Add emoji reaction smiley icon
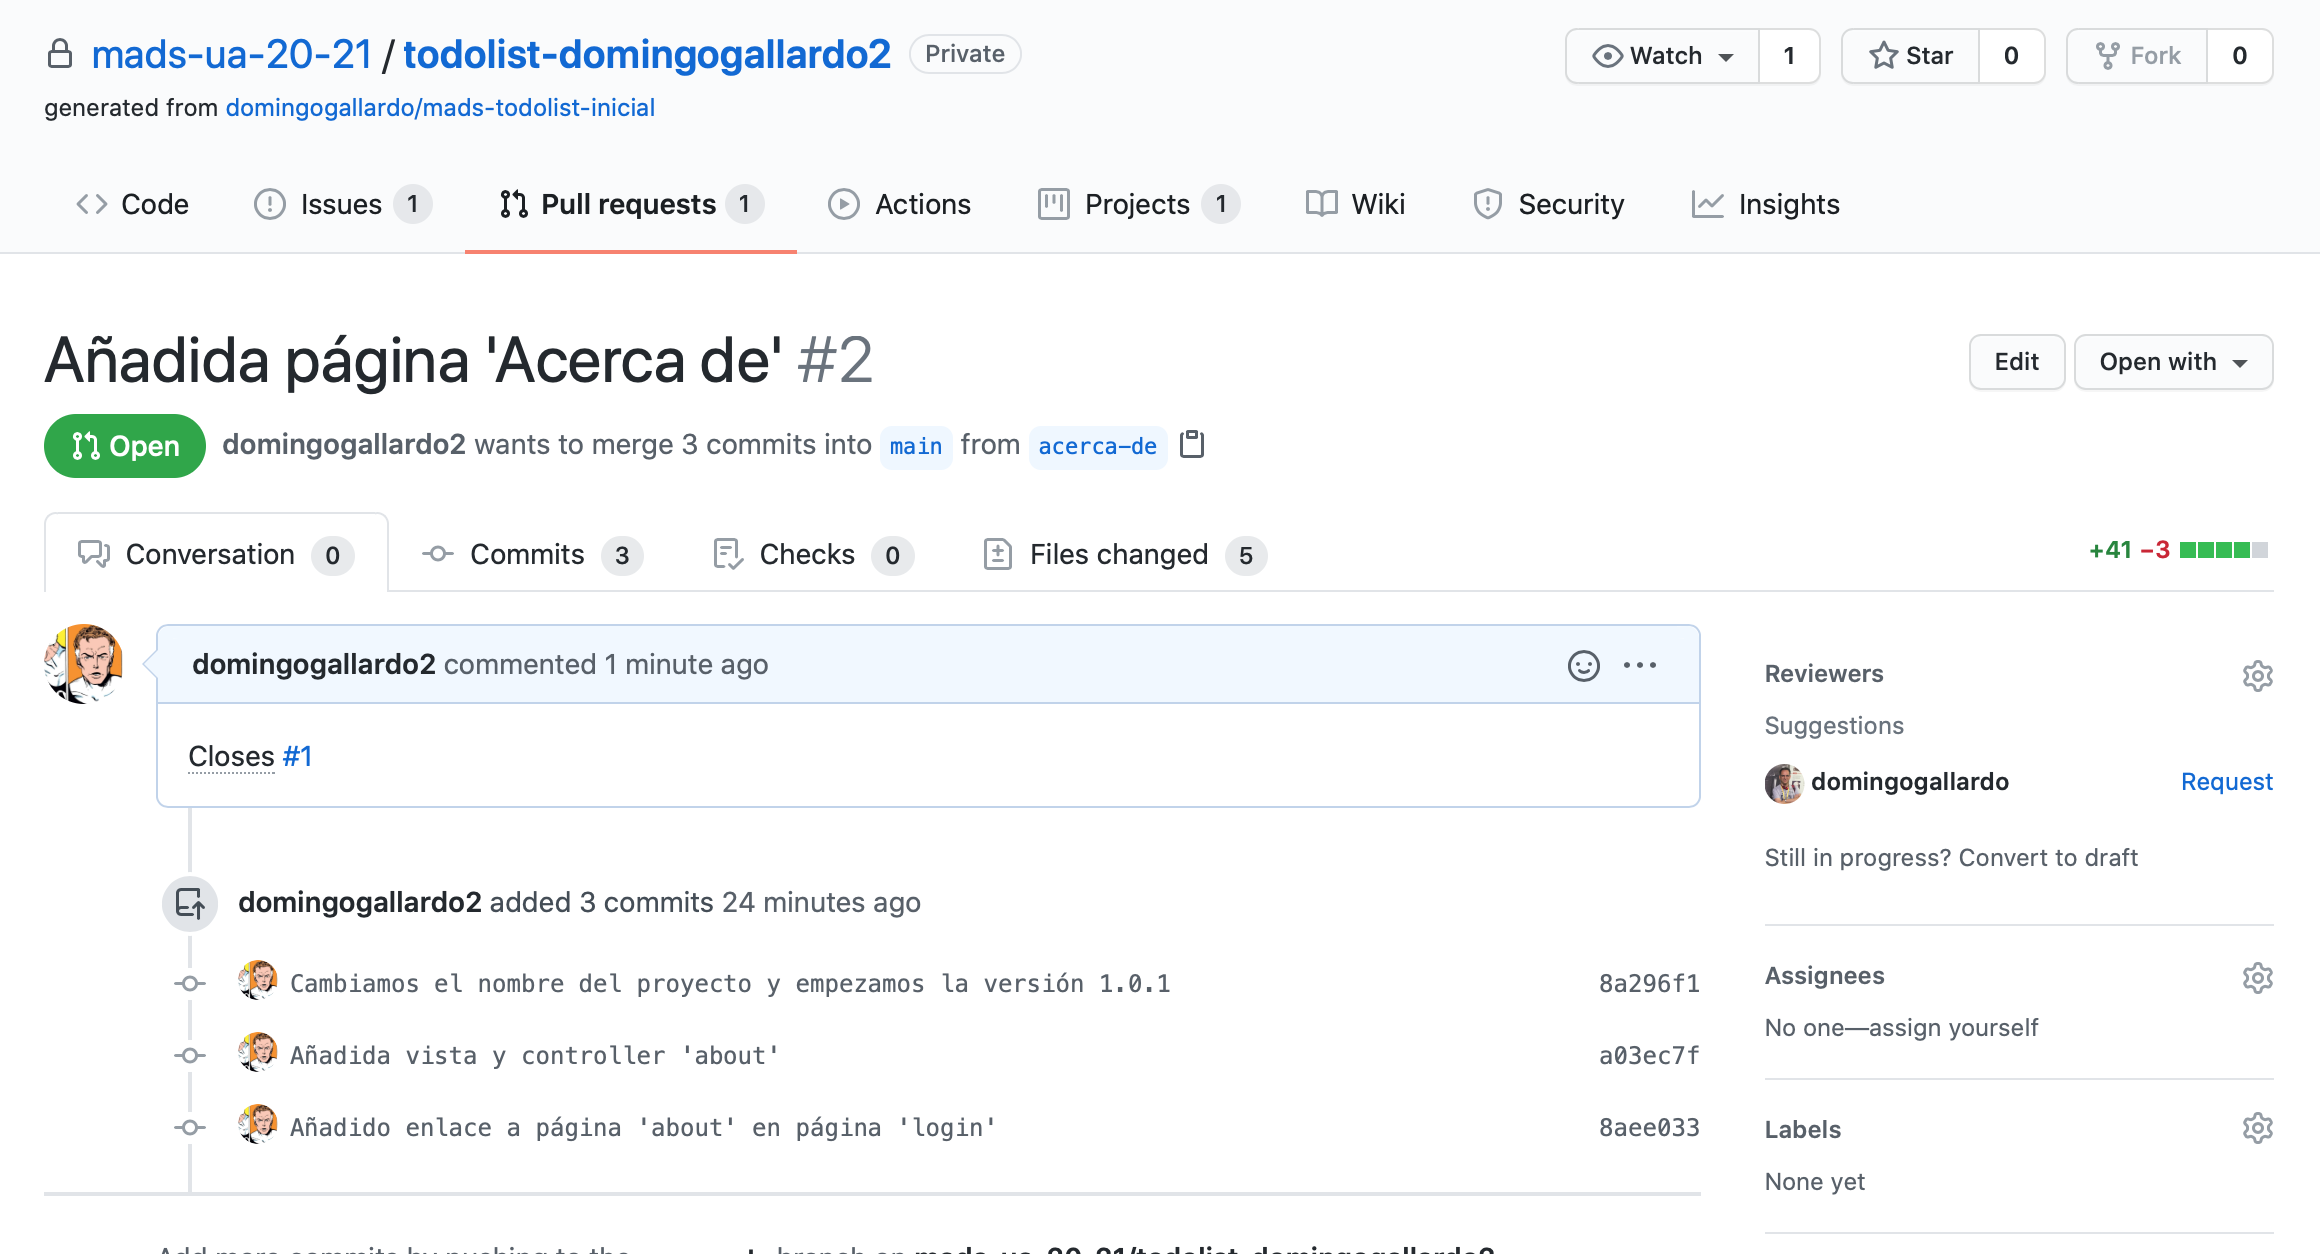 tap(1584, 665)
